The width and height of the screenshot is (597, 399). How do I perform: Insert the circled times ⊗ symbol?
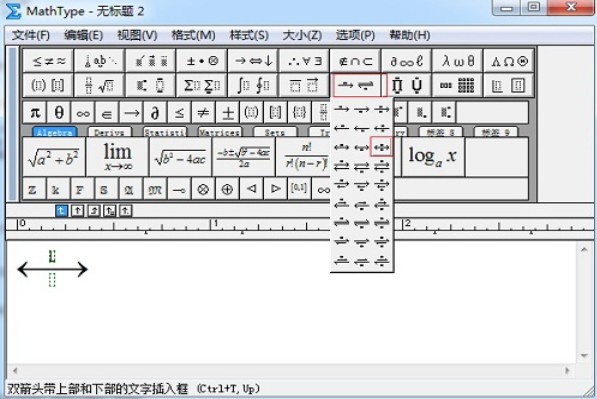point(203,189)
